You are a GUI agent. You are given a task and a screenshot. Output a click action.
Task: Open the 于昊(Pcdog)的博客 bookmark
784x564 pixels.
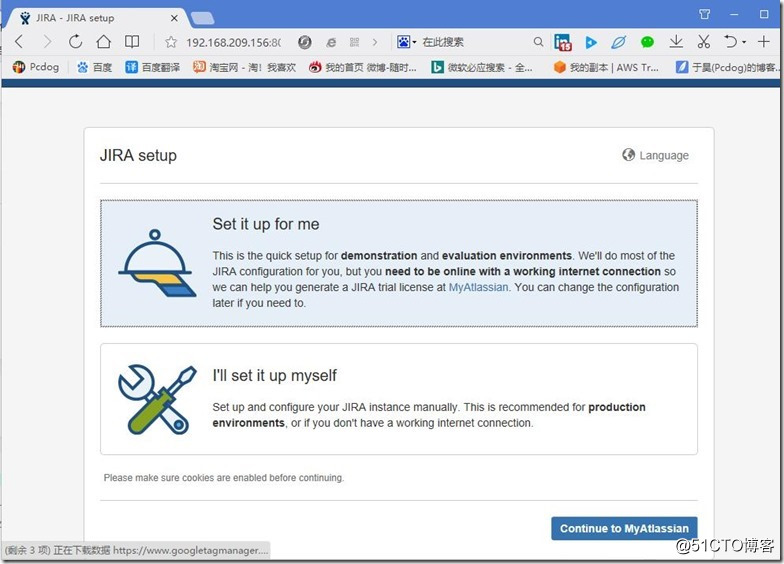[x=728, y=67]
